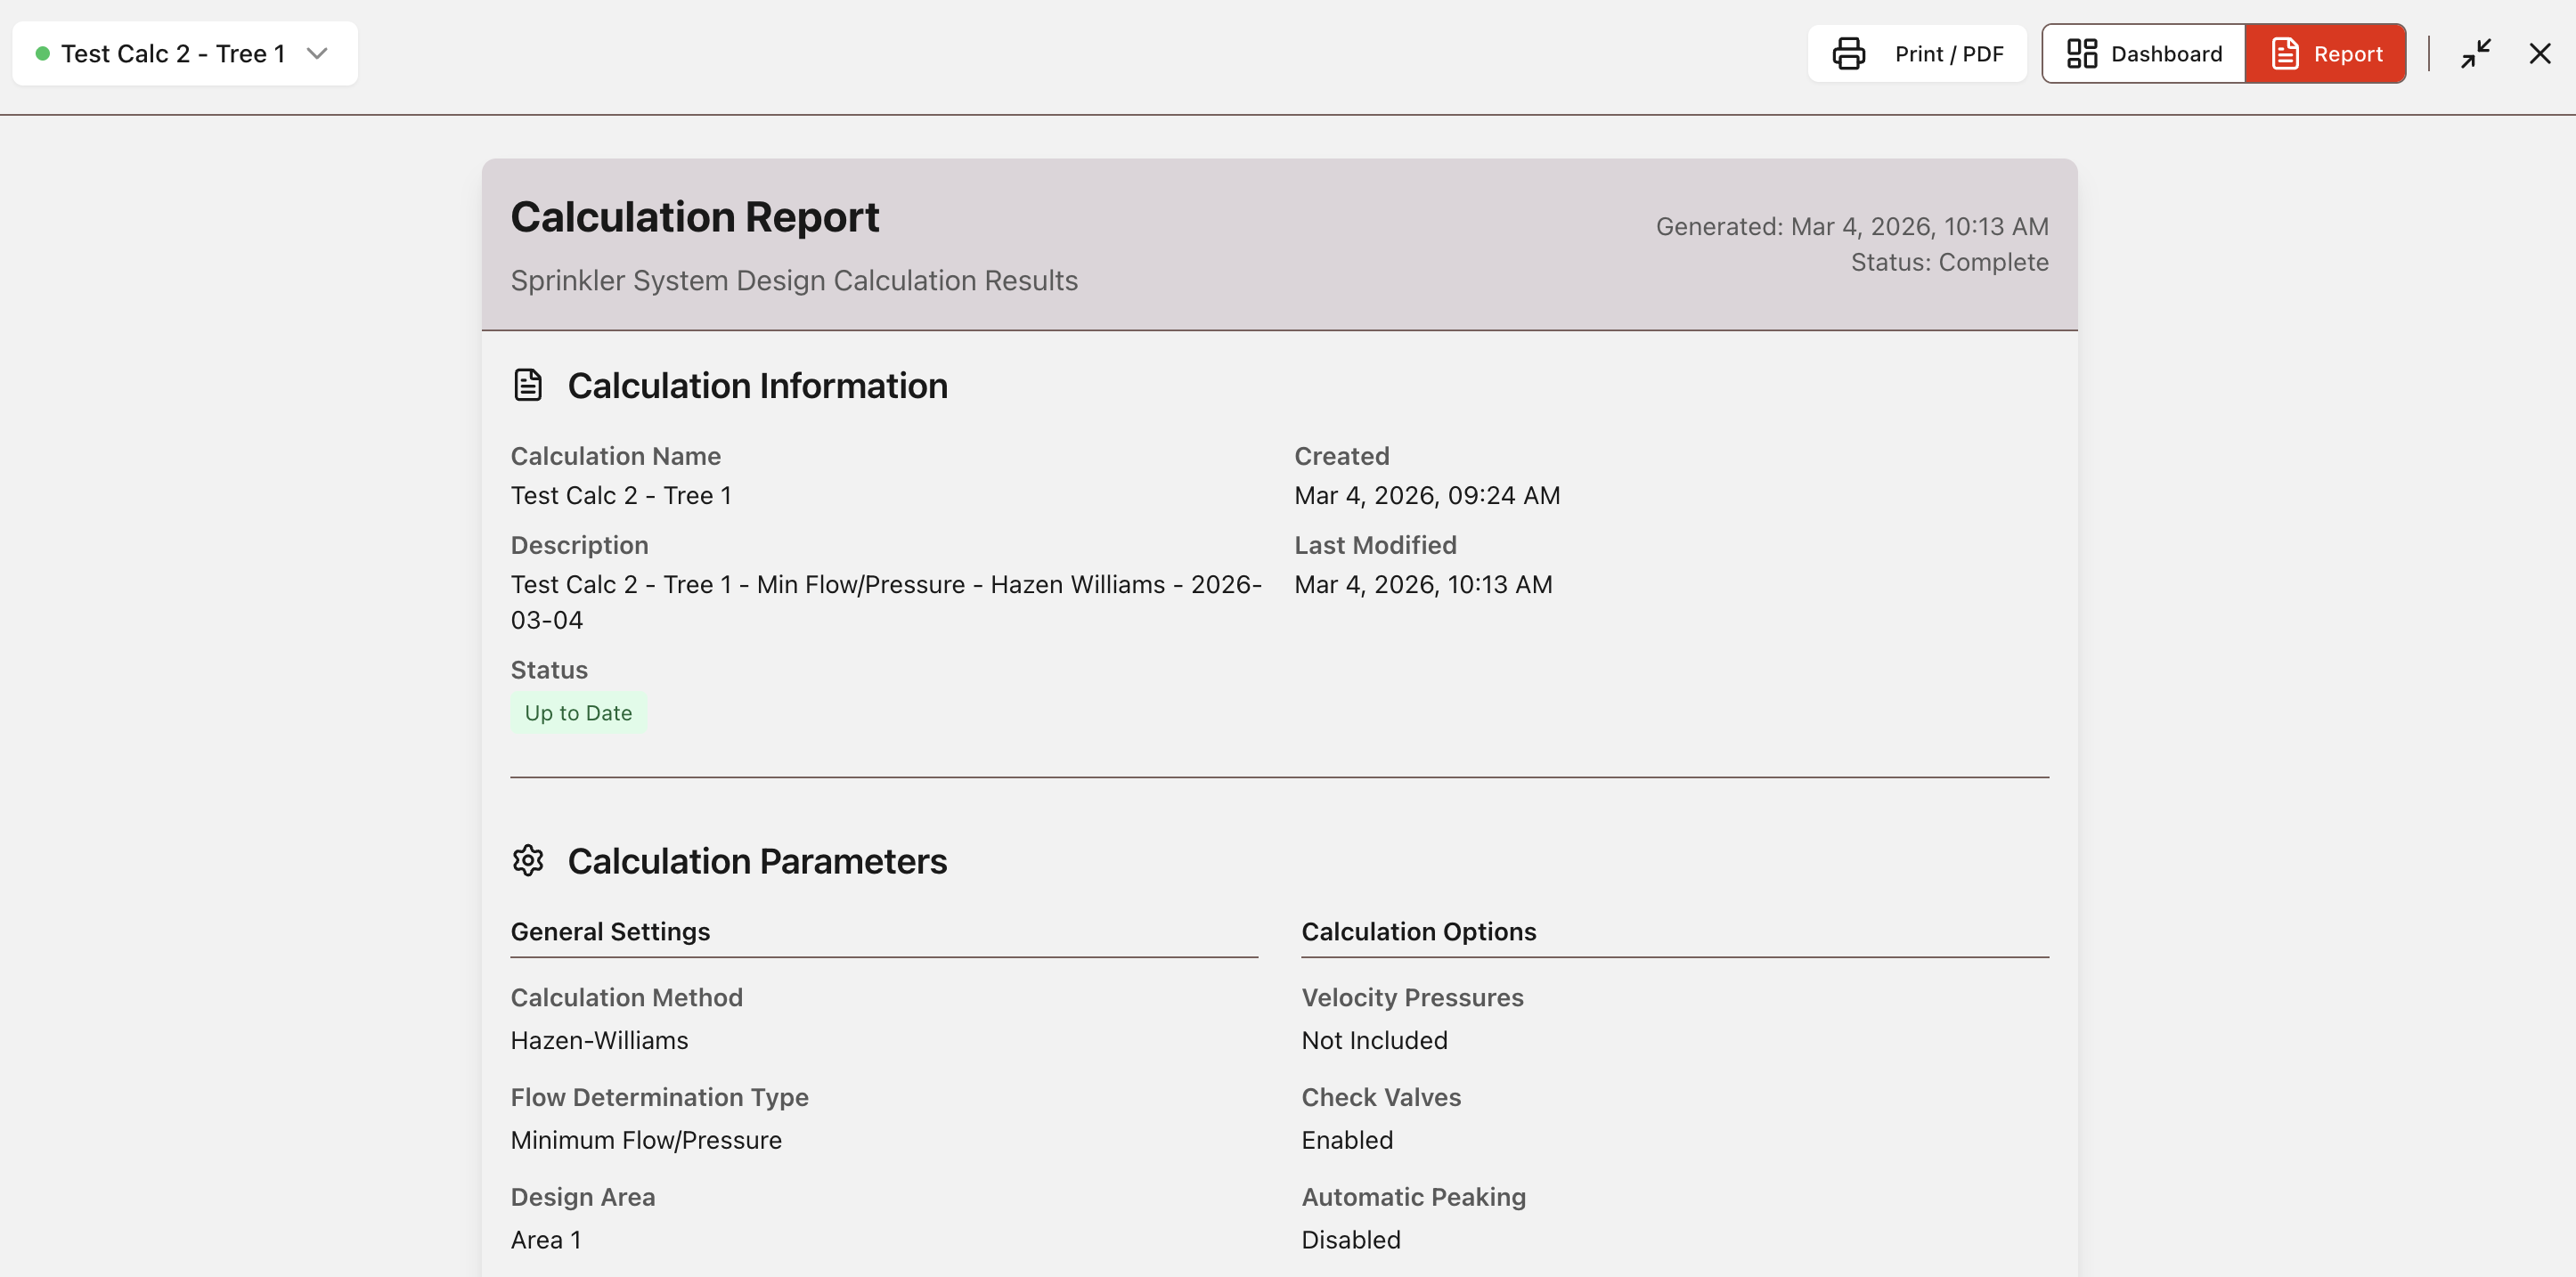This screenshot has height=1277, width=2576.
Task: Click the 'Generated: Mar 4, 2026, 10:13 AM' text
Action: pyautogui.click(x=1852, y=227)
